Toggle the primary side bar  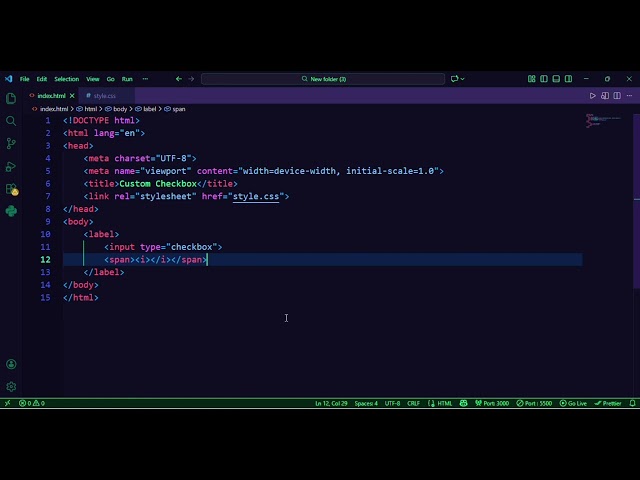544,79
